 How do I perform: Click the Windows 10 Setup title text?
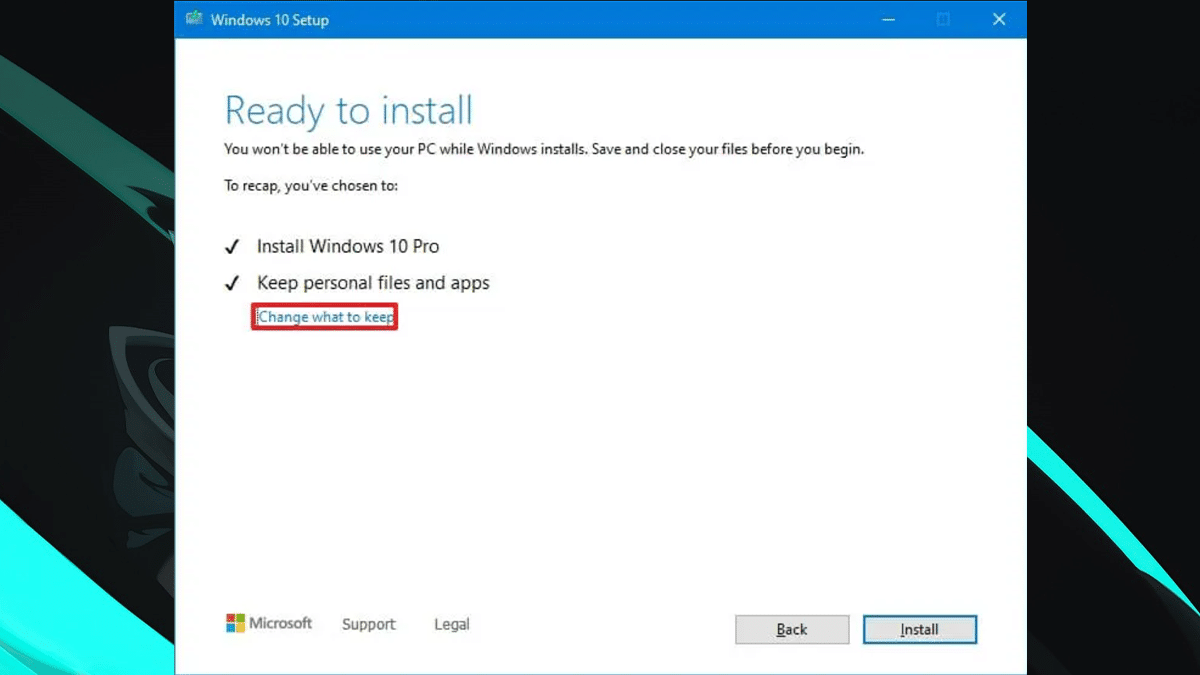tap(269, 20)
